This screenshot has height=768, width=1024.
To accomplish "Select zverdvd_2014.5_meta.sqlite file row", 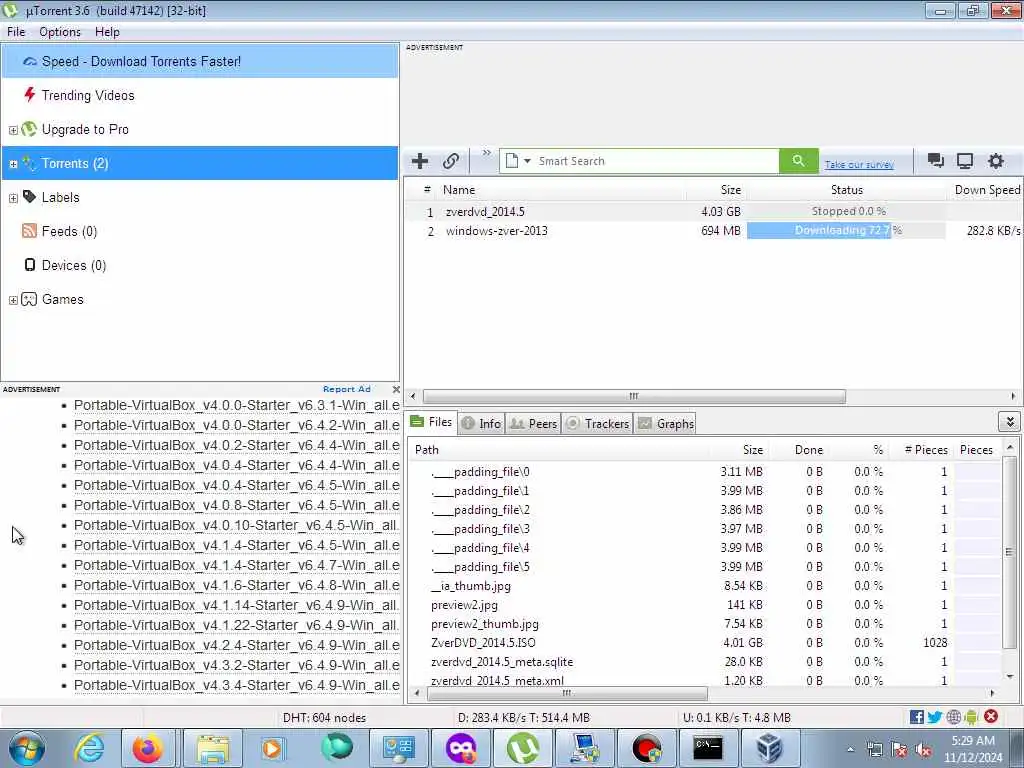I will [x=705, y=662].
